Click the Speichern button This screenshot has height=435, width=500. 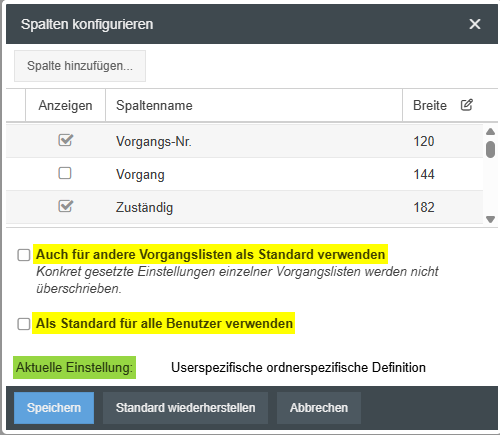tap(54, 408)
